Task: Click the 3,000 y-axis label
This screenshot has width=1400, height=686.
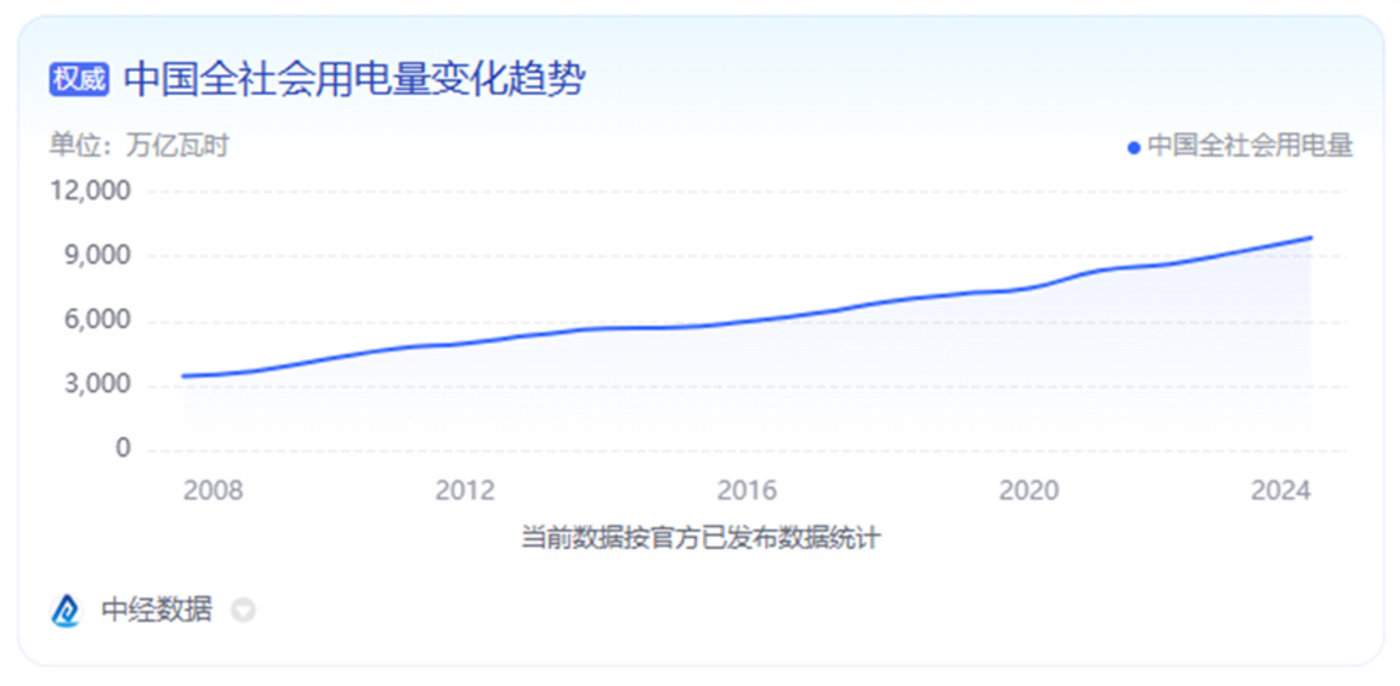Action: pos(97,385)
